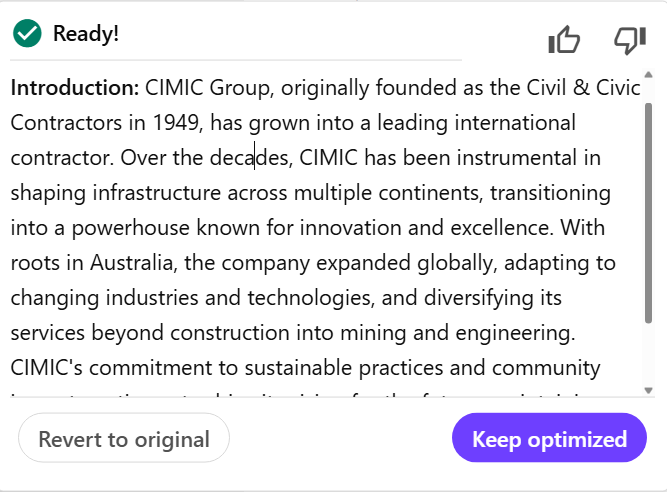Click the vertical scrollbar thumb
This screenshot has height=492, width=667.
click(648, 213)
